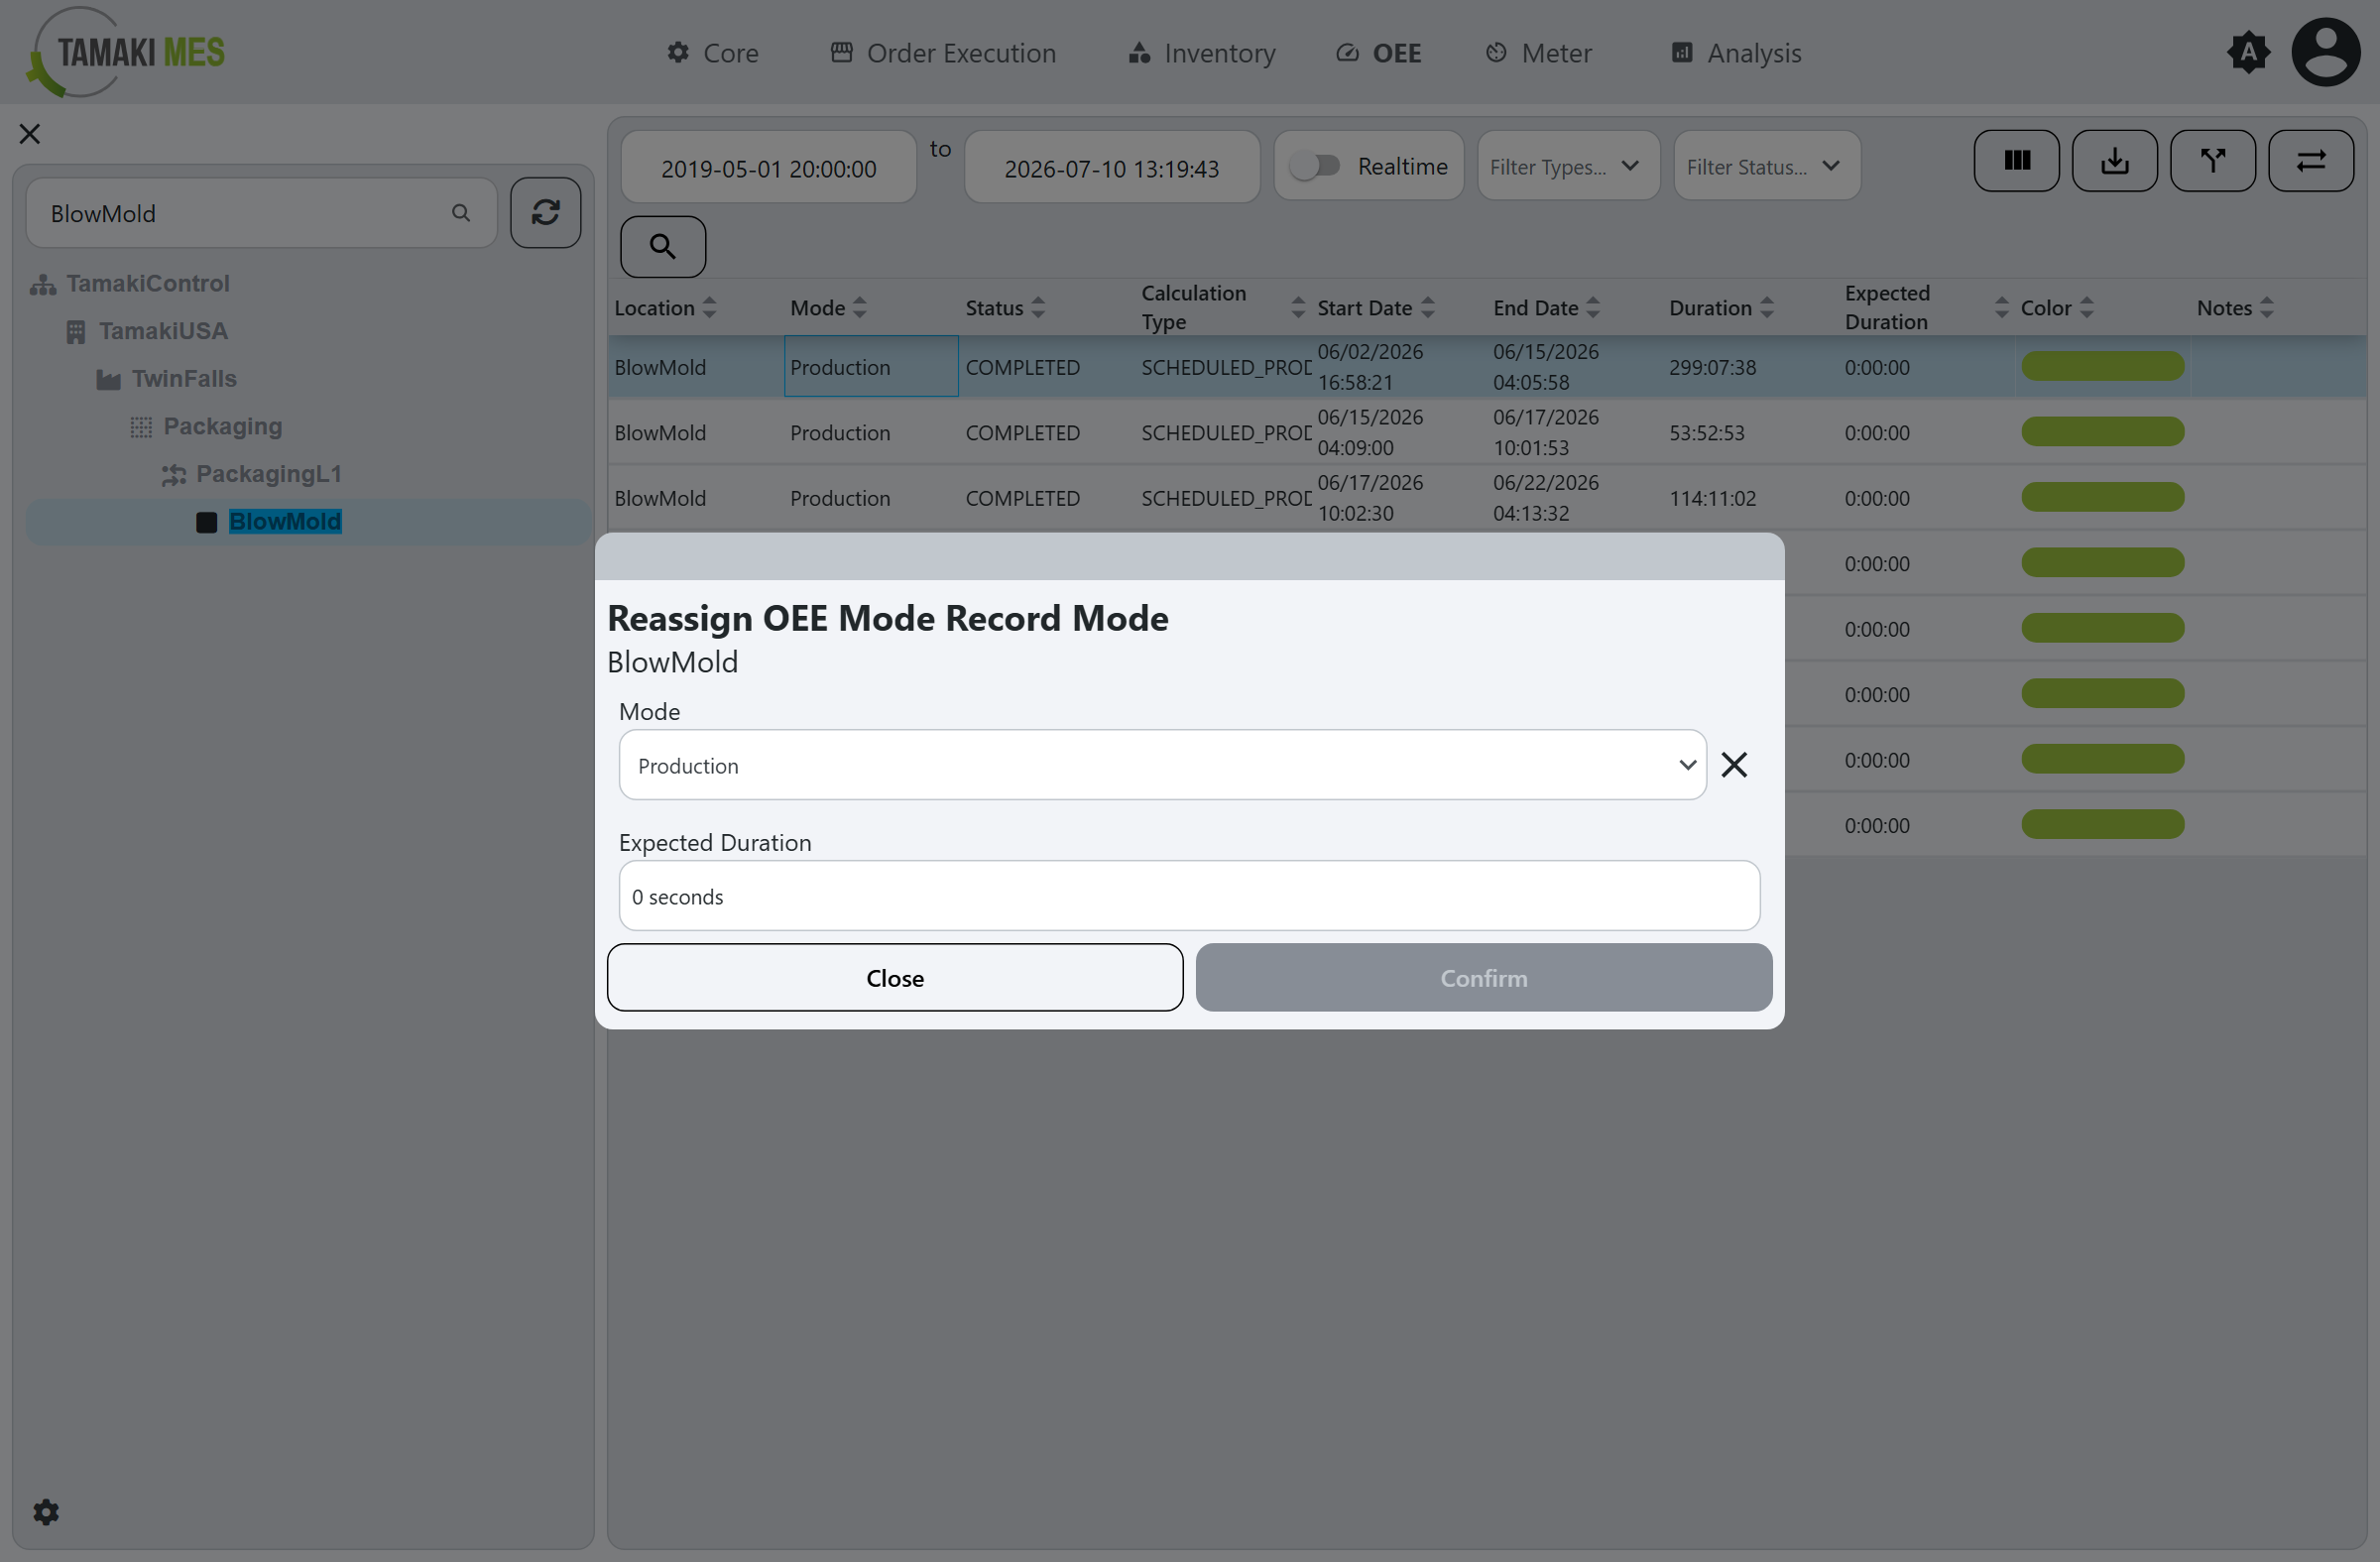Image resolution: width=2380 pixels, height=1562 pixels.
Task: Open the Core menu
Action: point(712,53)
